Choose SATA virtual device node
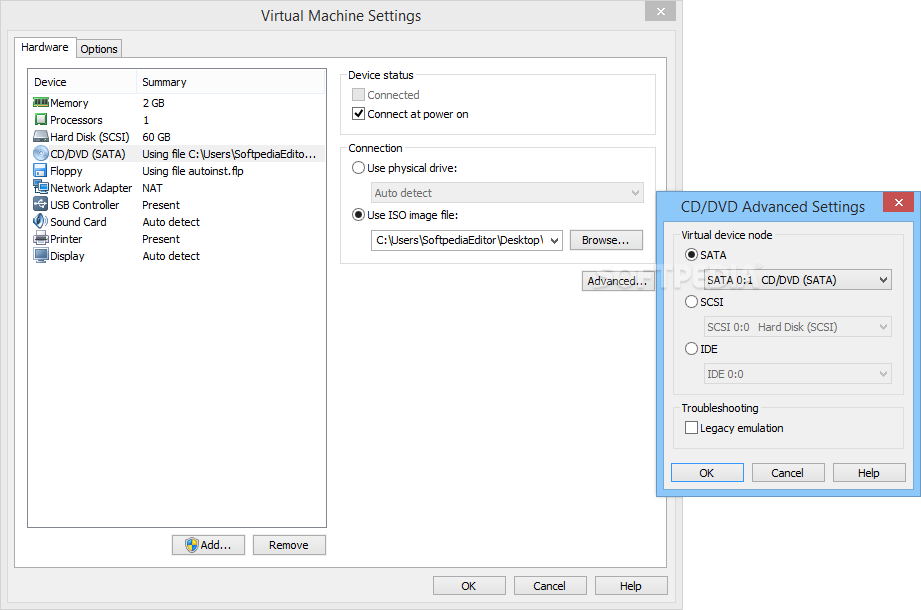The height and width of the screenshot is (610, 921). tap(691, 255)
